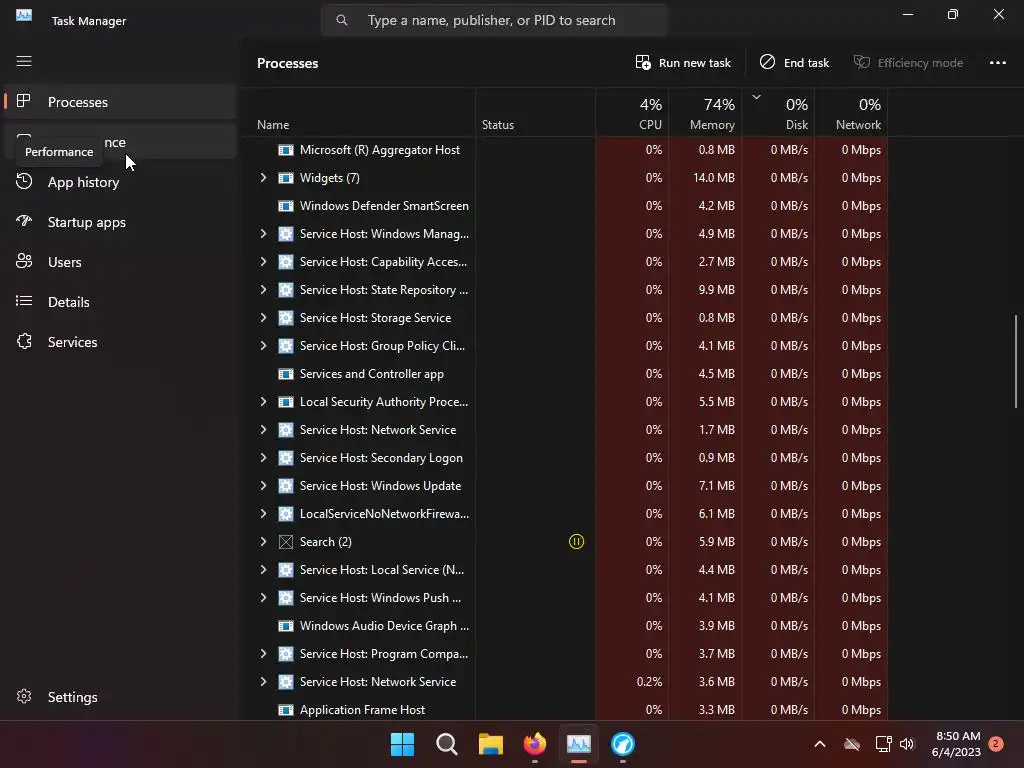Screen dimensions: 1024x768
Task: Expand Service Host: Capability Acces... row
Action: (x=263, y=261)
